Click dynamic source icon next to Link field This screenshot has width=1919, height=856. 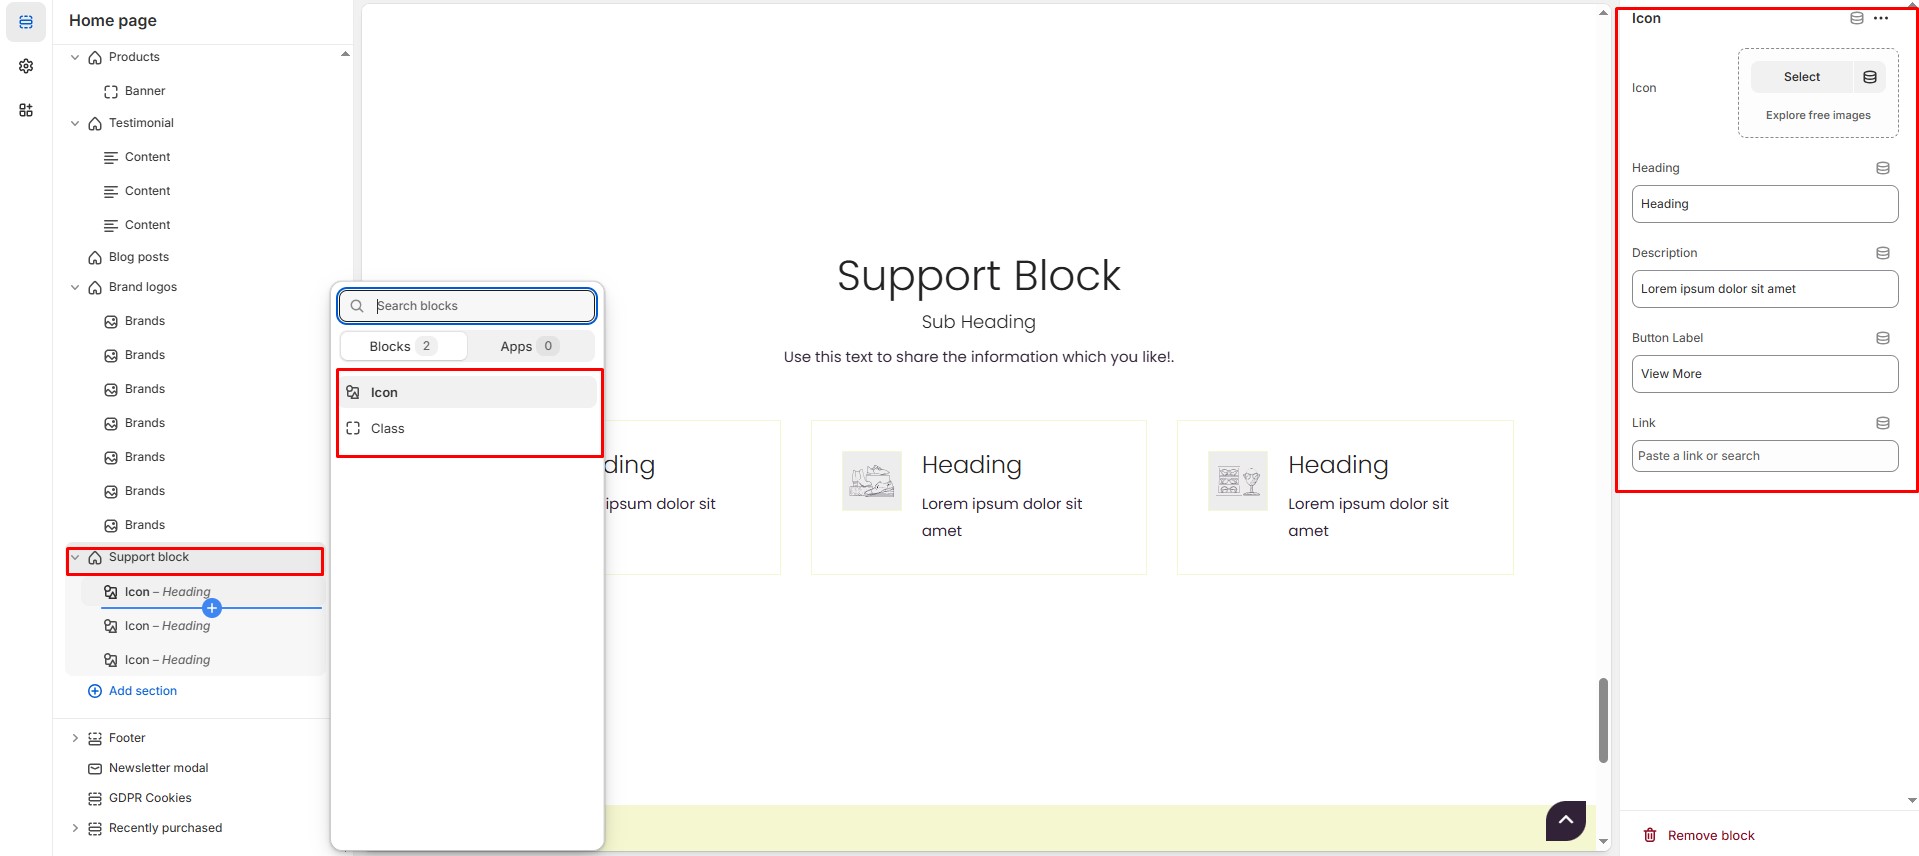pyautogui.click(x=1883, y=423)
